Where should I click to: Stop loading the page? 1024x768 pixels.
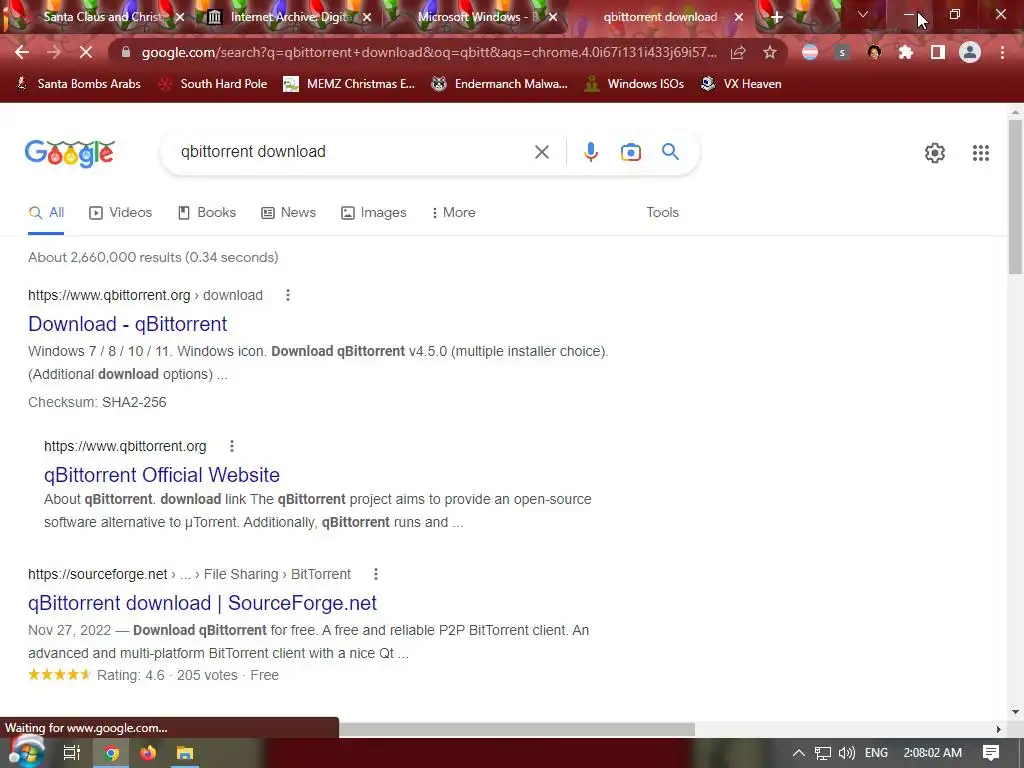86,52
